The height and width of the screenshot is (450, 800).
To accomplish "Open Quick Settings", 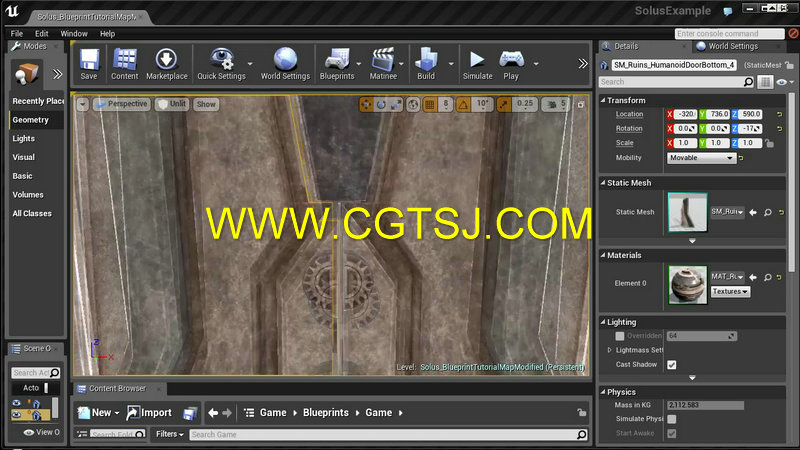I will (221, 64).
